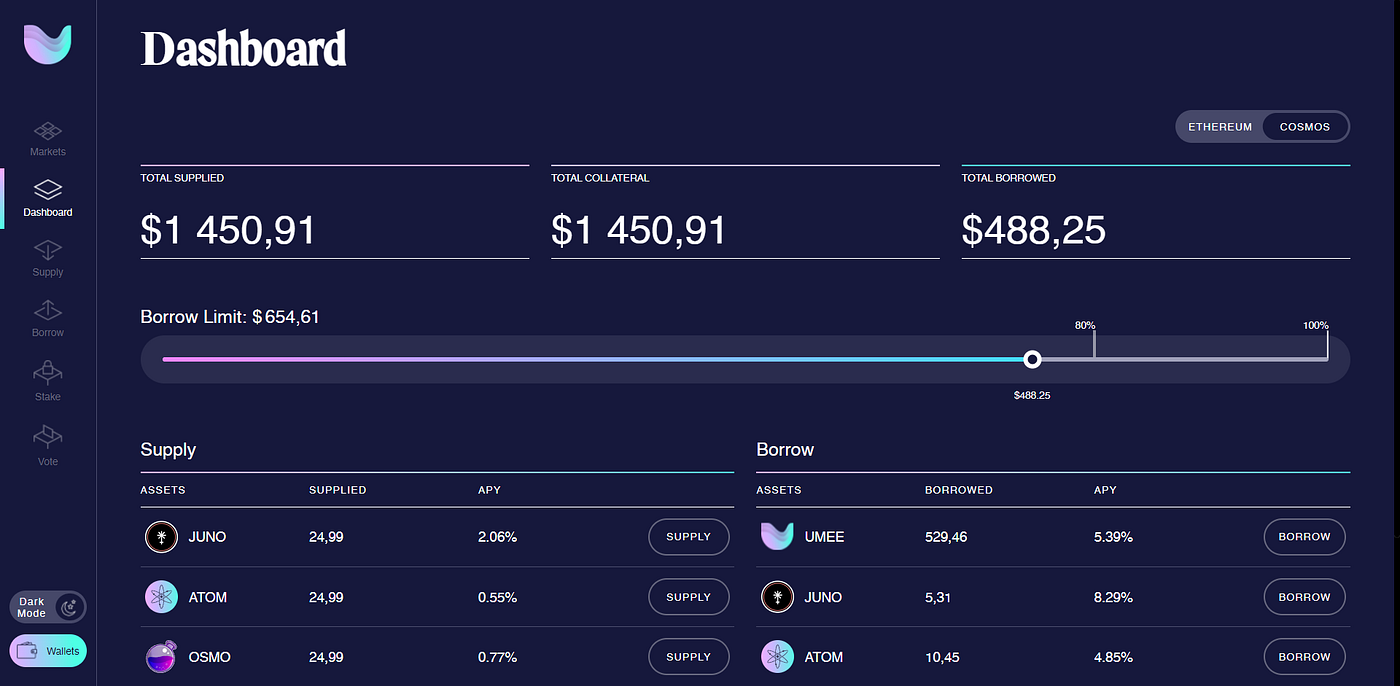This screenshot has height=686, width=1400.
Task: Click the 10,45 borrowed ATOM amount
Action: tap(942, 657)
